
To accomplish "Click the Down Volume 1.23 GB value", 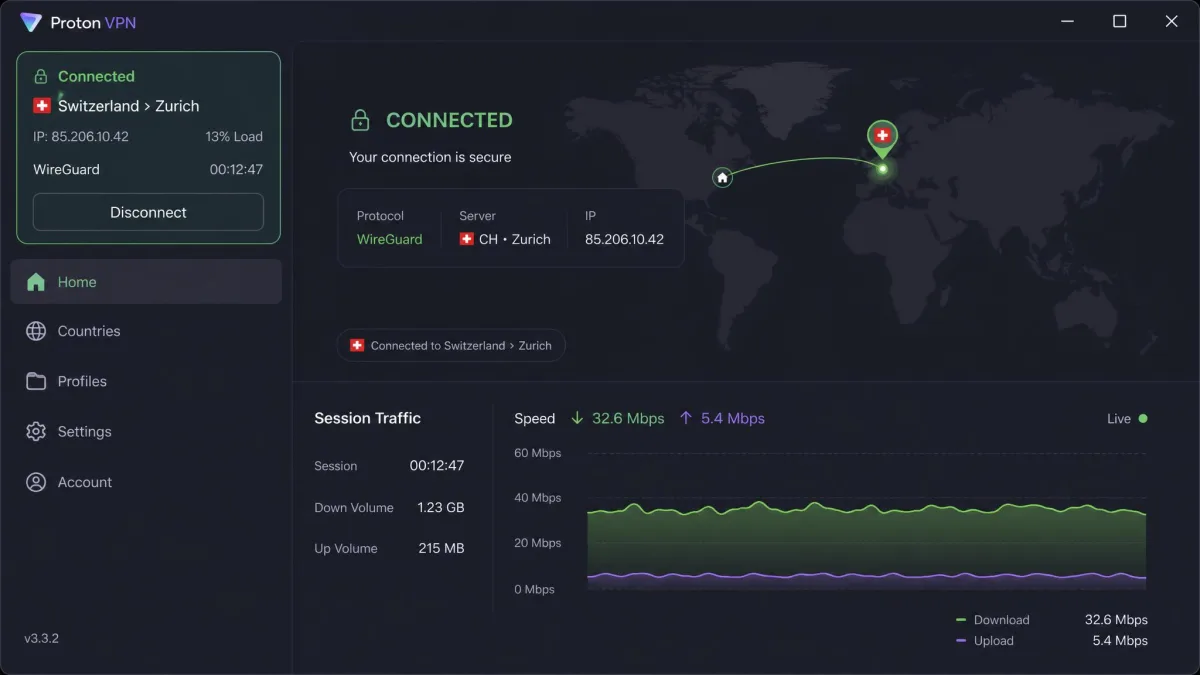I will click(x=441, y=508).
